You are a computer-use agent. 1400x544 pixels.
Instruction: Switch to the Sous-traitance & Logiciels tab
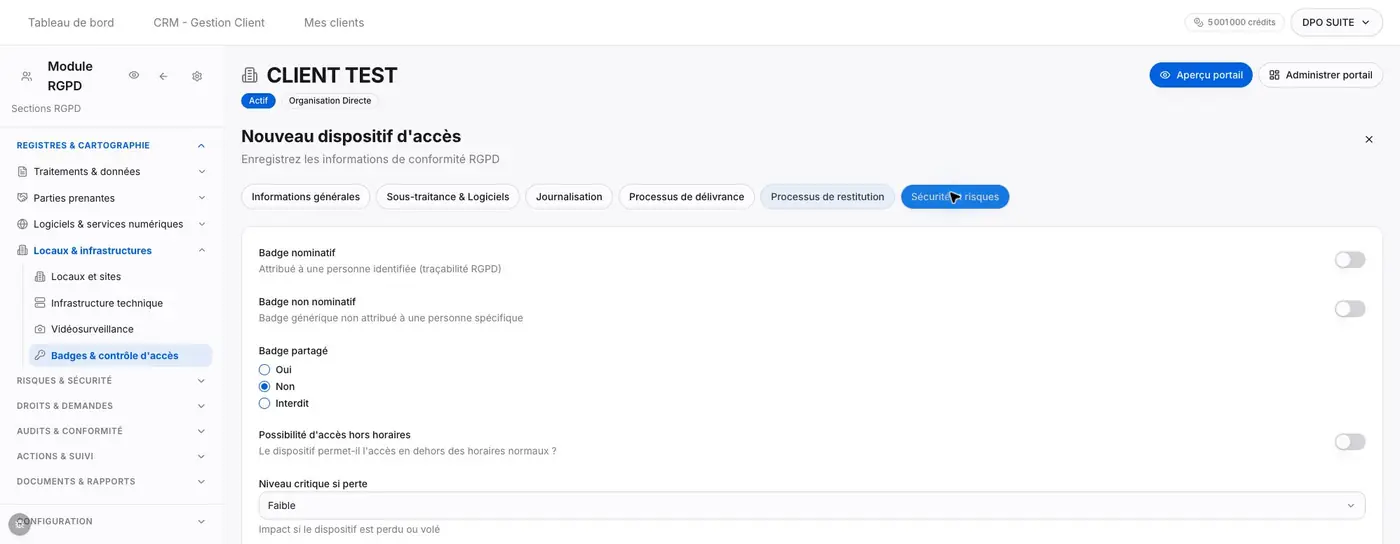click(x=448, y=197)
